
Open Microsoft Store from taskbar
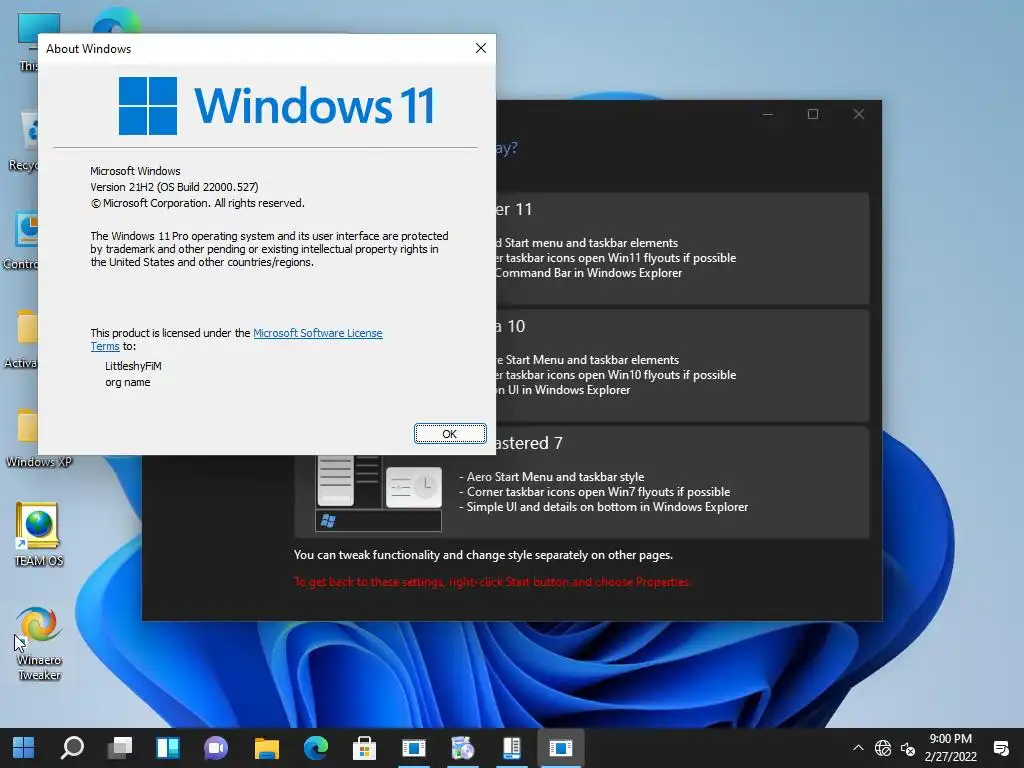coord(364,748)
